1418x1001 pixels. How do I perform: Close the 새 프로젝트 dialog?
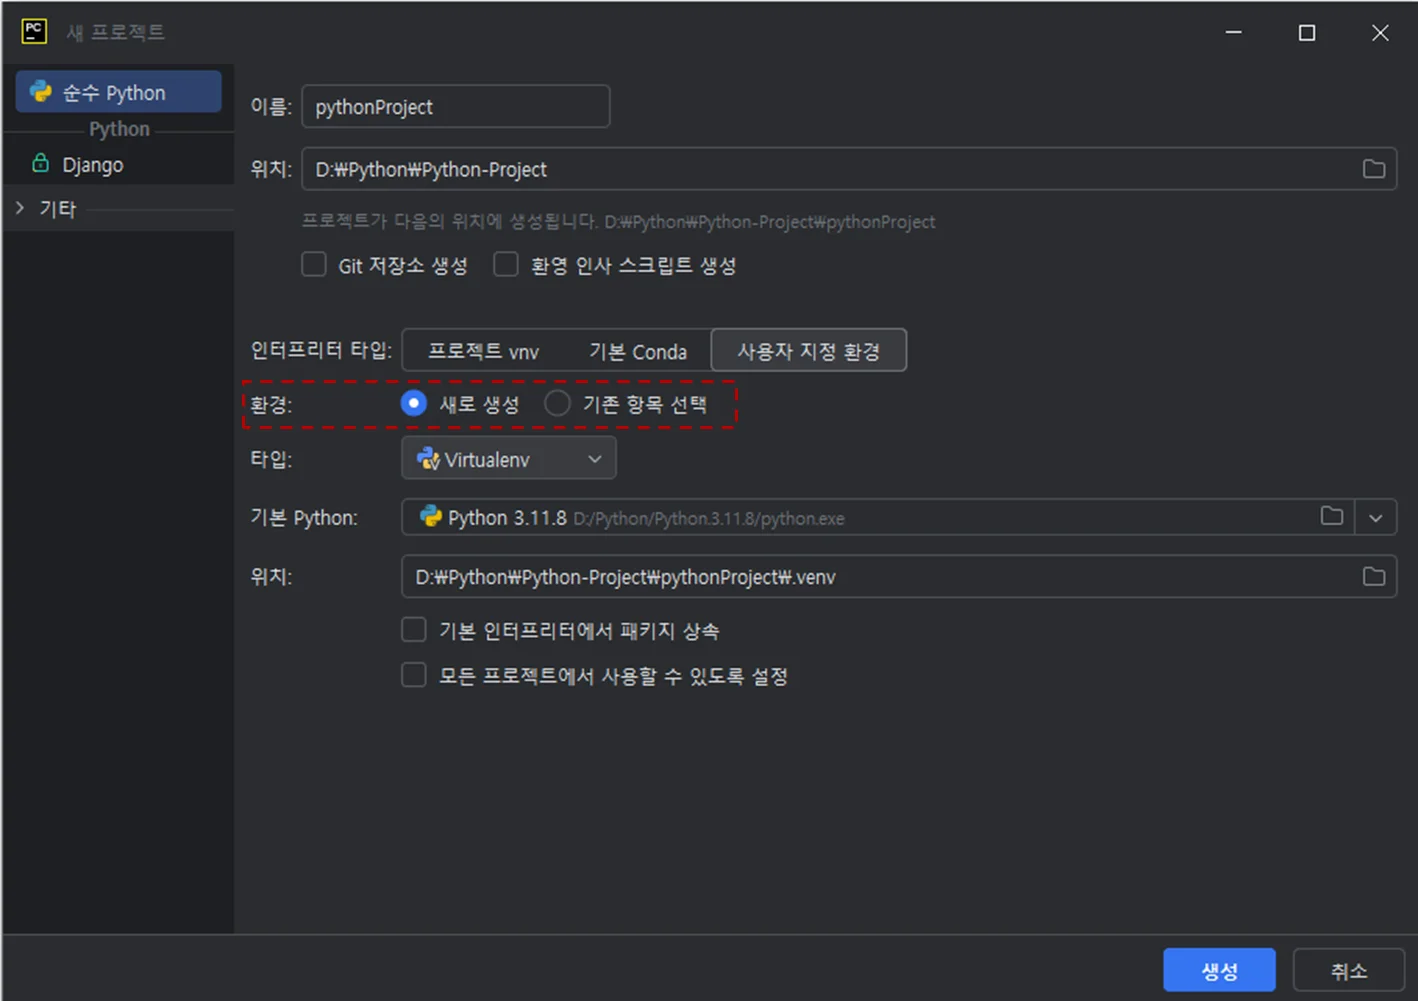pos(1380,32)
